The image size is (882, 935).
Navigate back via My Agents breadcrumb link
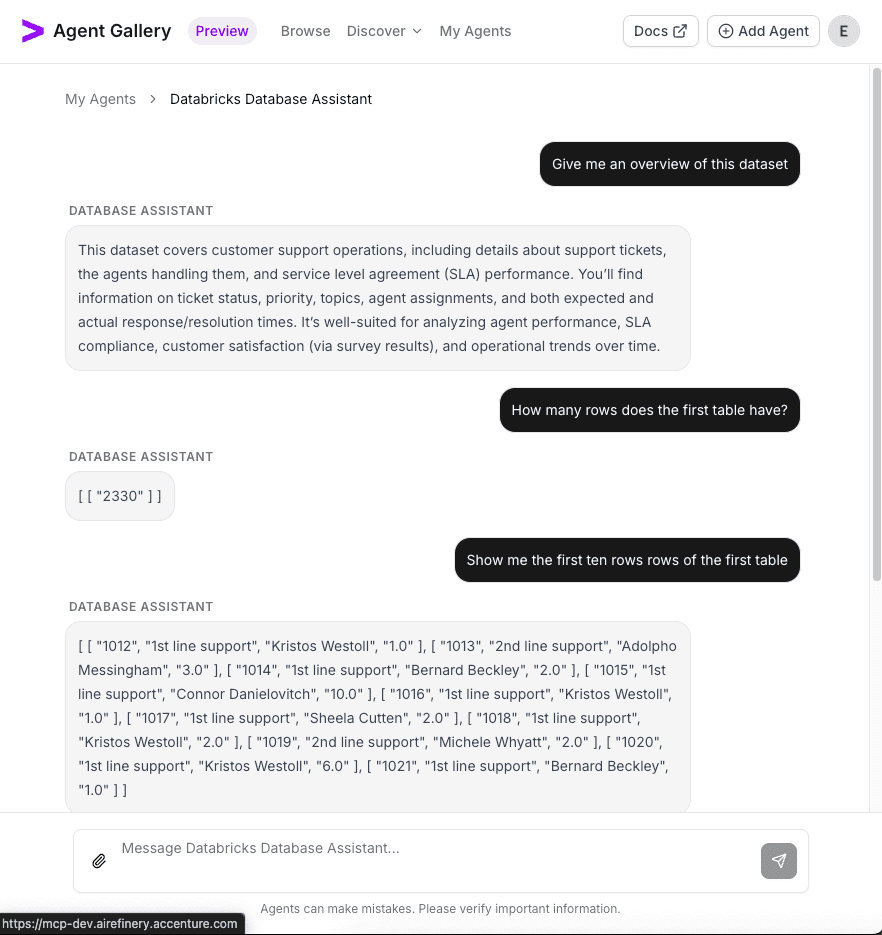pyautogui.click(x=100, y=99)
